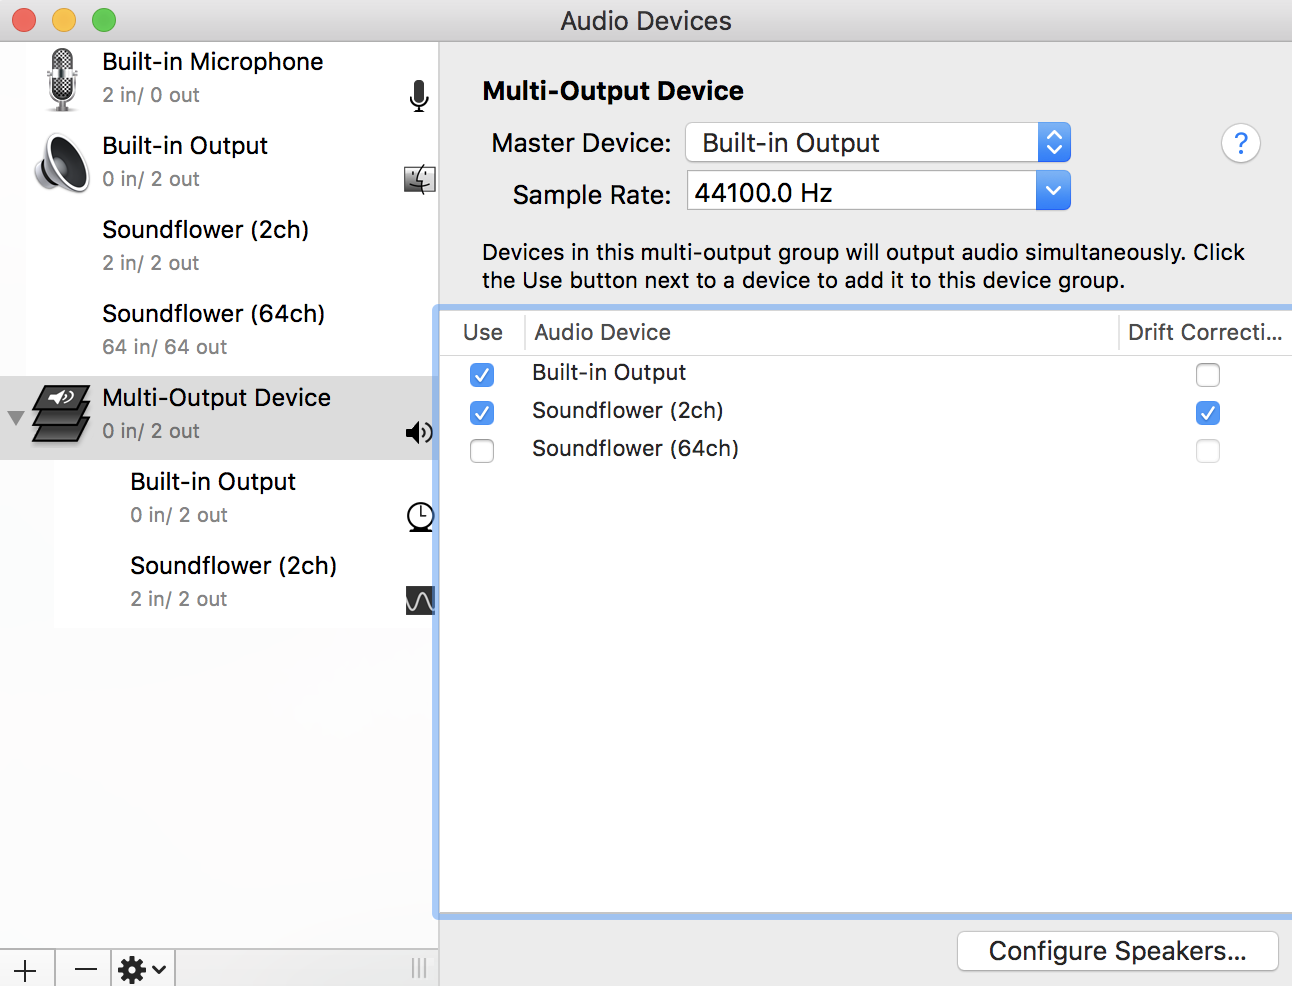Disable drift correction for Soundflower (2ch)

coord(1208,413)
